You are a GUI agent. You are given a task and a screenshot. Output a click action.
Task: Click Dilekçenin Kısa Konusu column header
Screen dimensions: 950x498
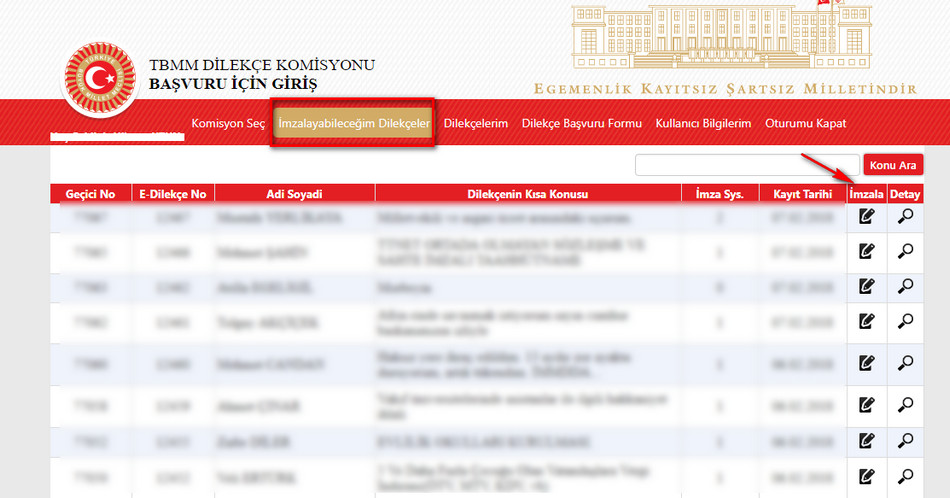coord(528,194)
